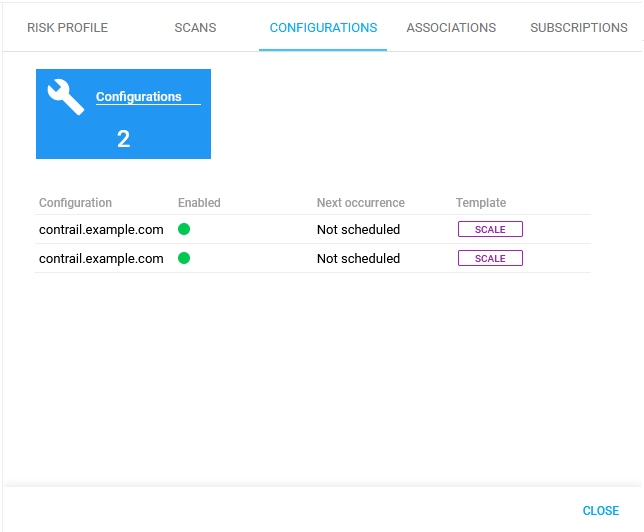Viewport: 644px width, 532px height.
Task: Click 'Not scheduled' in the first row
Action: pyautogui.click(x=358, y=229)
